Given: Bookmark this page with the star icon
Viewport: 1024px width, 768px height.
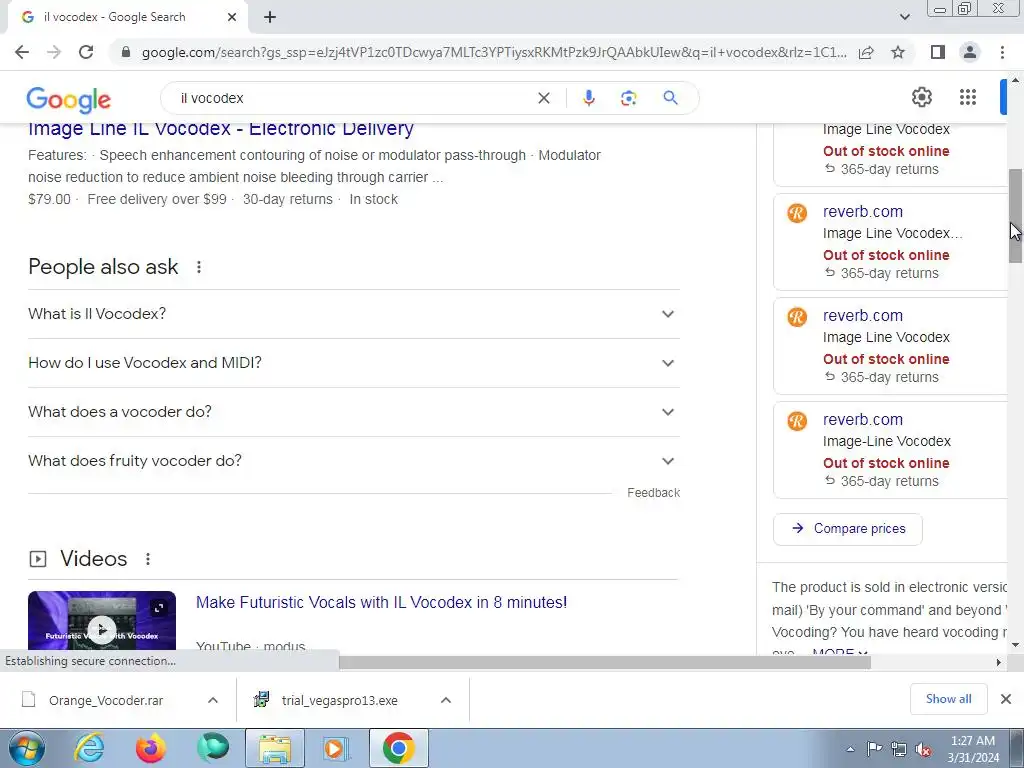Looking at the screenshot, I should (898, 52).
